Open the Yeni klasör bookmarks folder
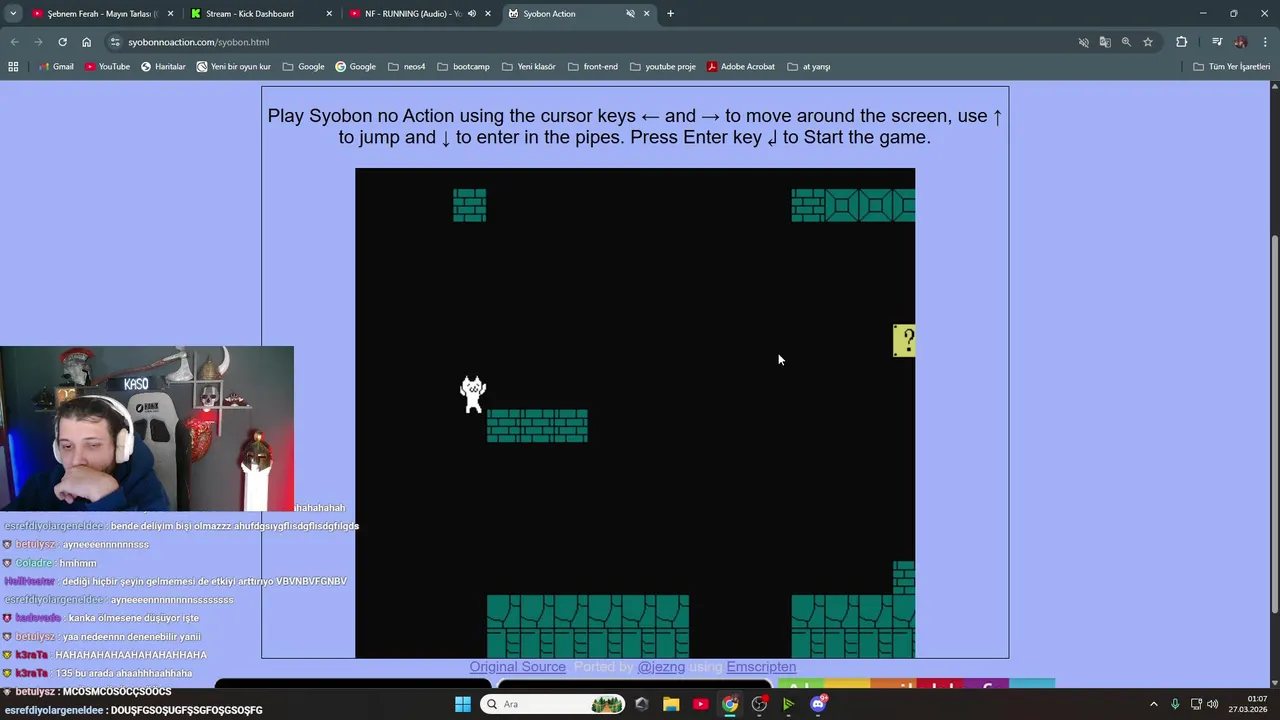This screenshot has height=720, width=1280. click(x=528, y=66)
